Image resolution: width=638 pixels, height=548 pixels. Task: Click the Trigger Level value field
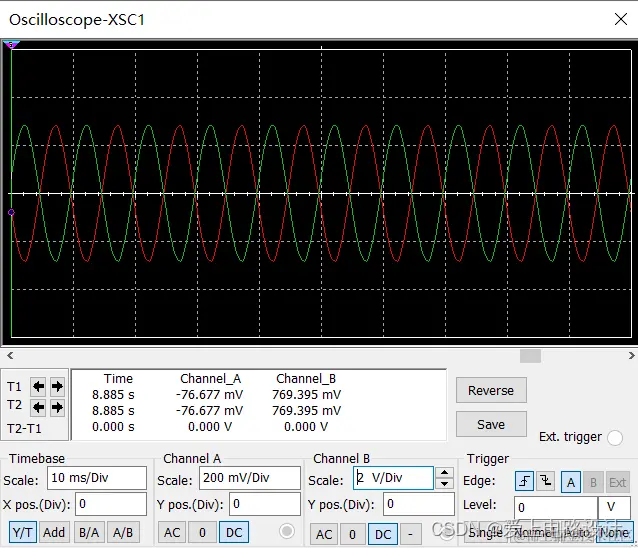point(556,507)
